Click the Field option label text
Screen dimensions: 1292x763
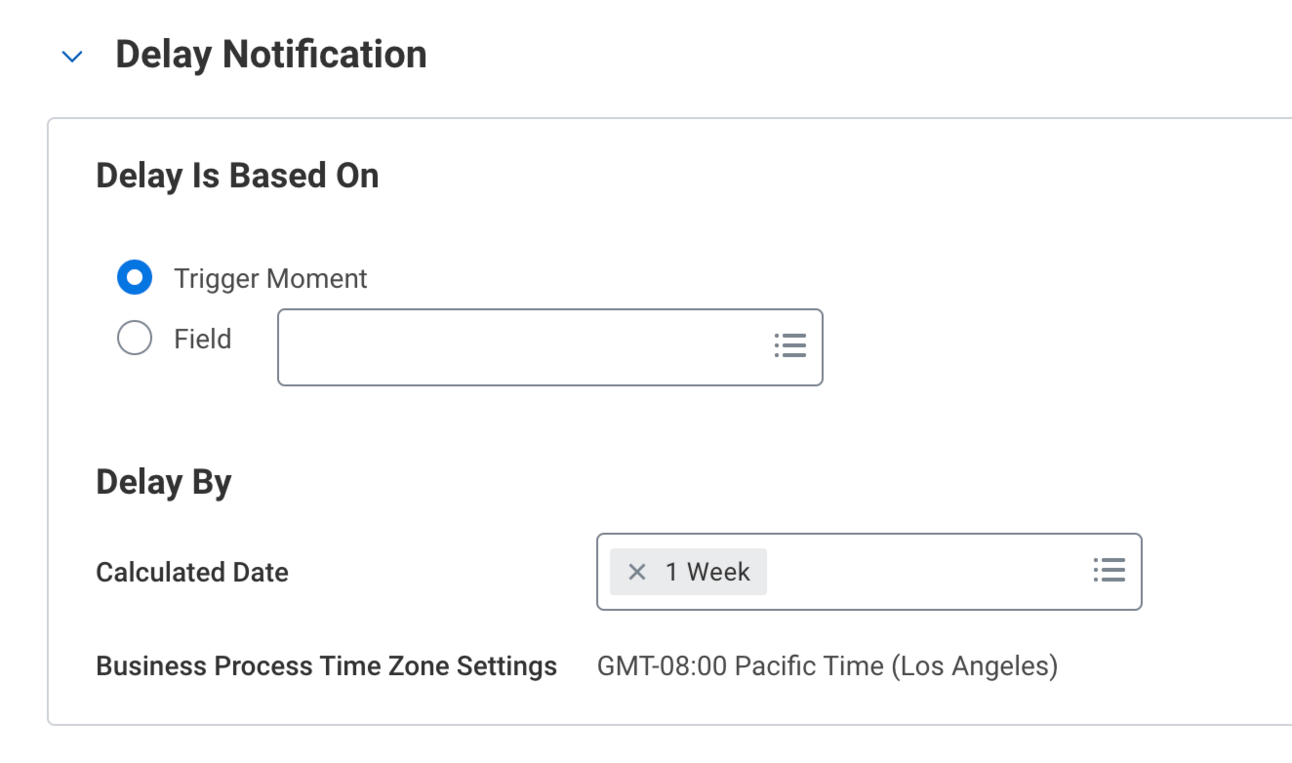pos(202,340)
